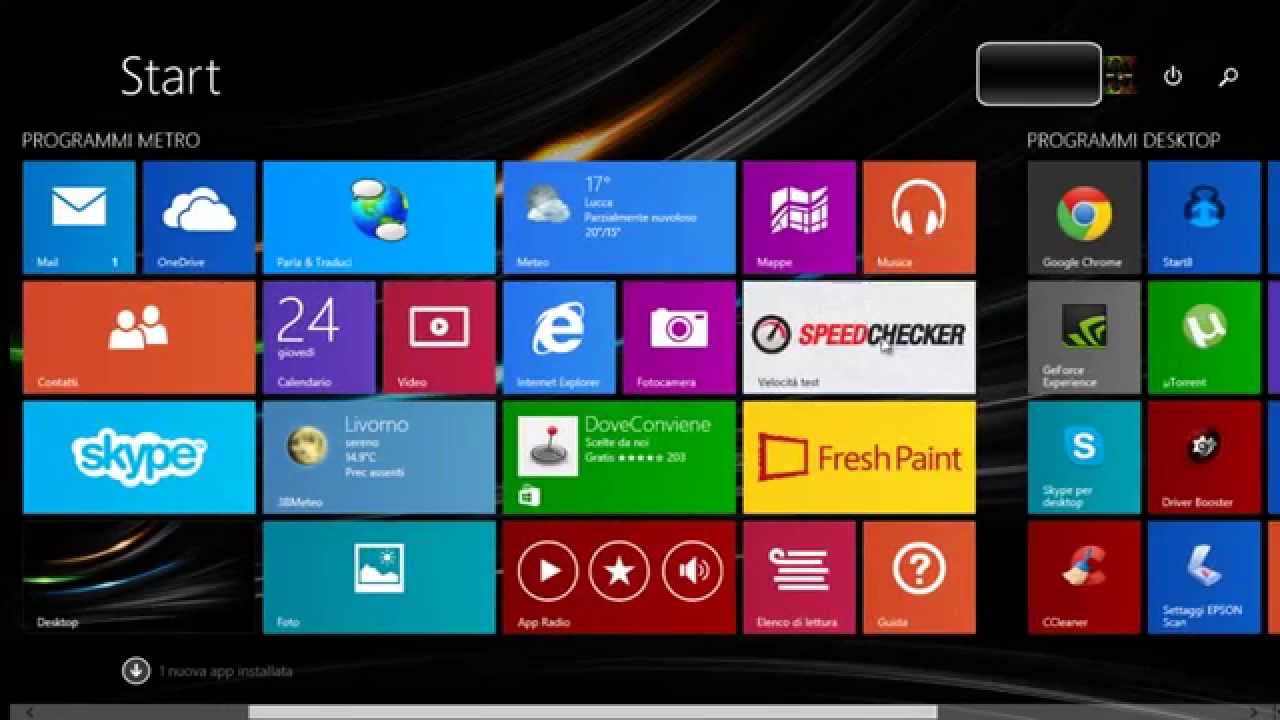Open the Start8 tile
Viewport: 1280px width, 720px height.
pos(1204,218)
